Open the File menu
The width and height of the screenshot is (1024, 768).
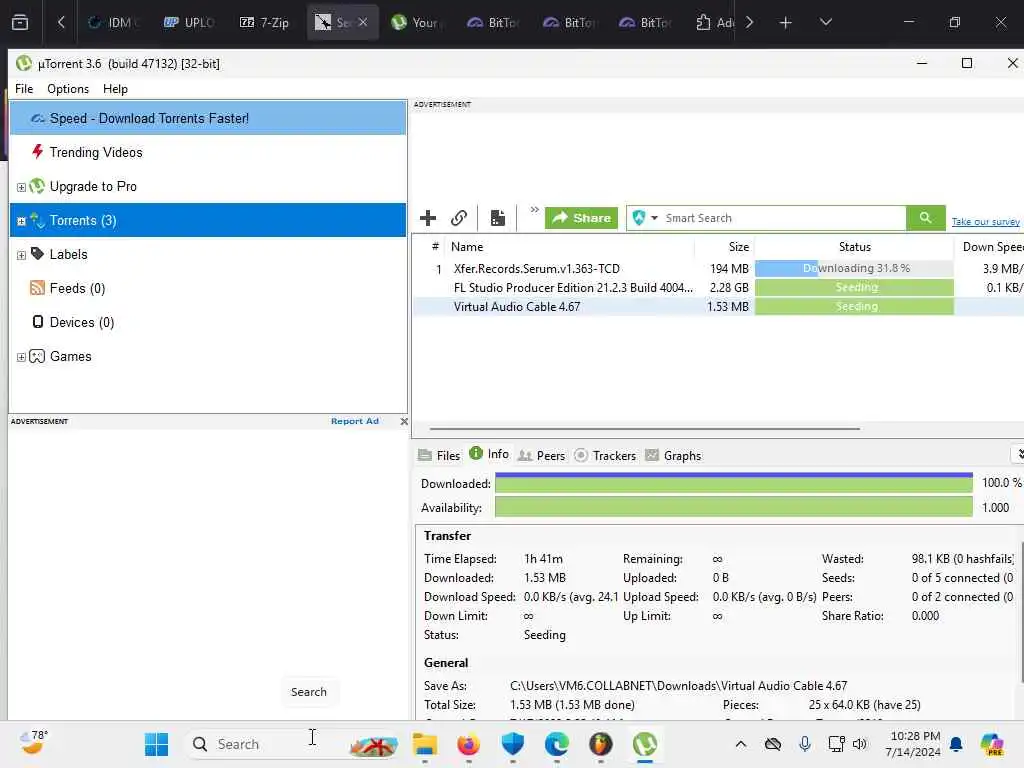click(x=24, y=89)
